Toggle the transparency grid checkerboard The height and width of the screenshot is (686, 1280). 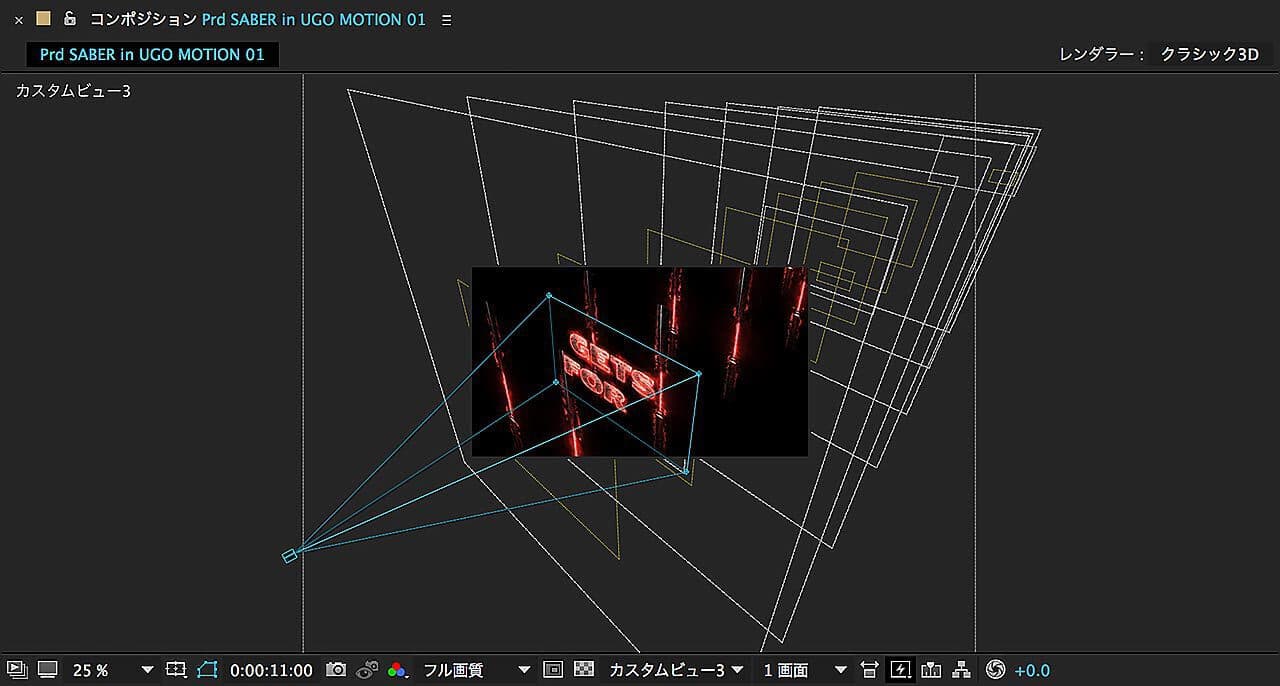point(585,669)
